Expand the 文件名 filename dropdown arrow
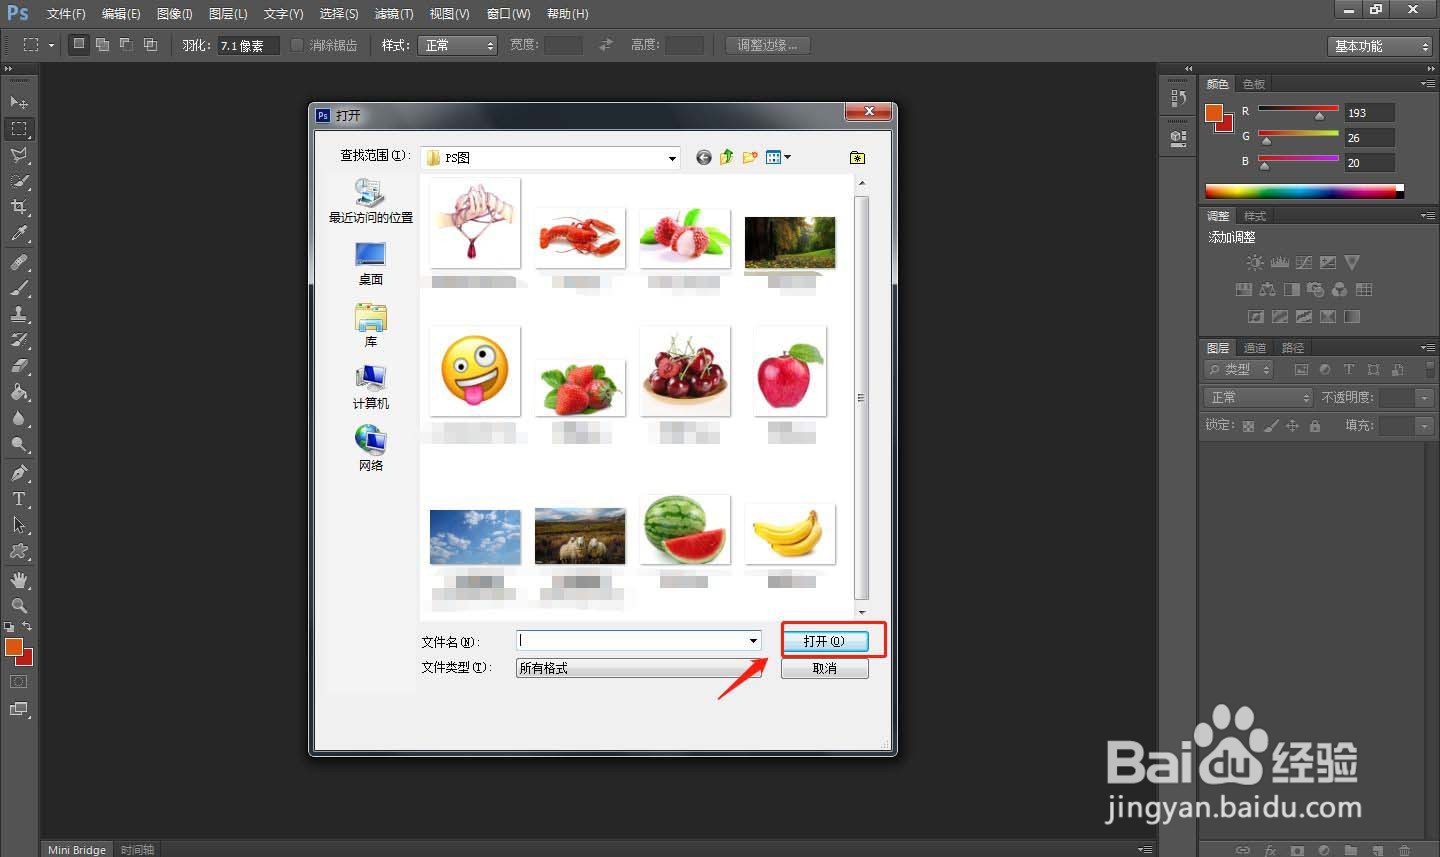Image resolution: width=1440 pixels, height=857 pixels. (752, 641)
